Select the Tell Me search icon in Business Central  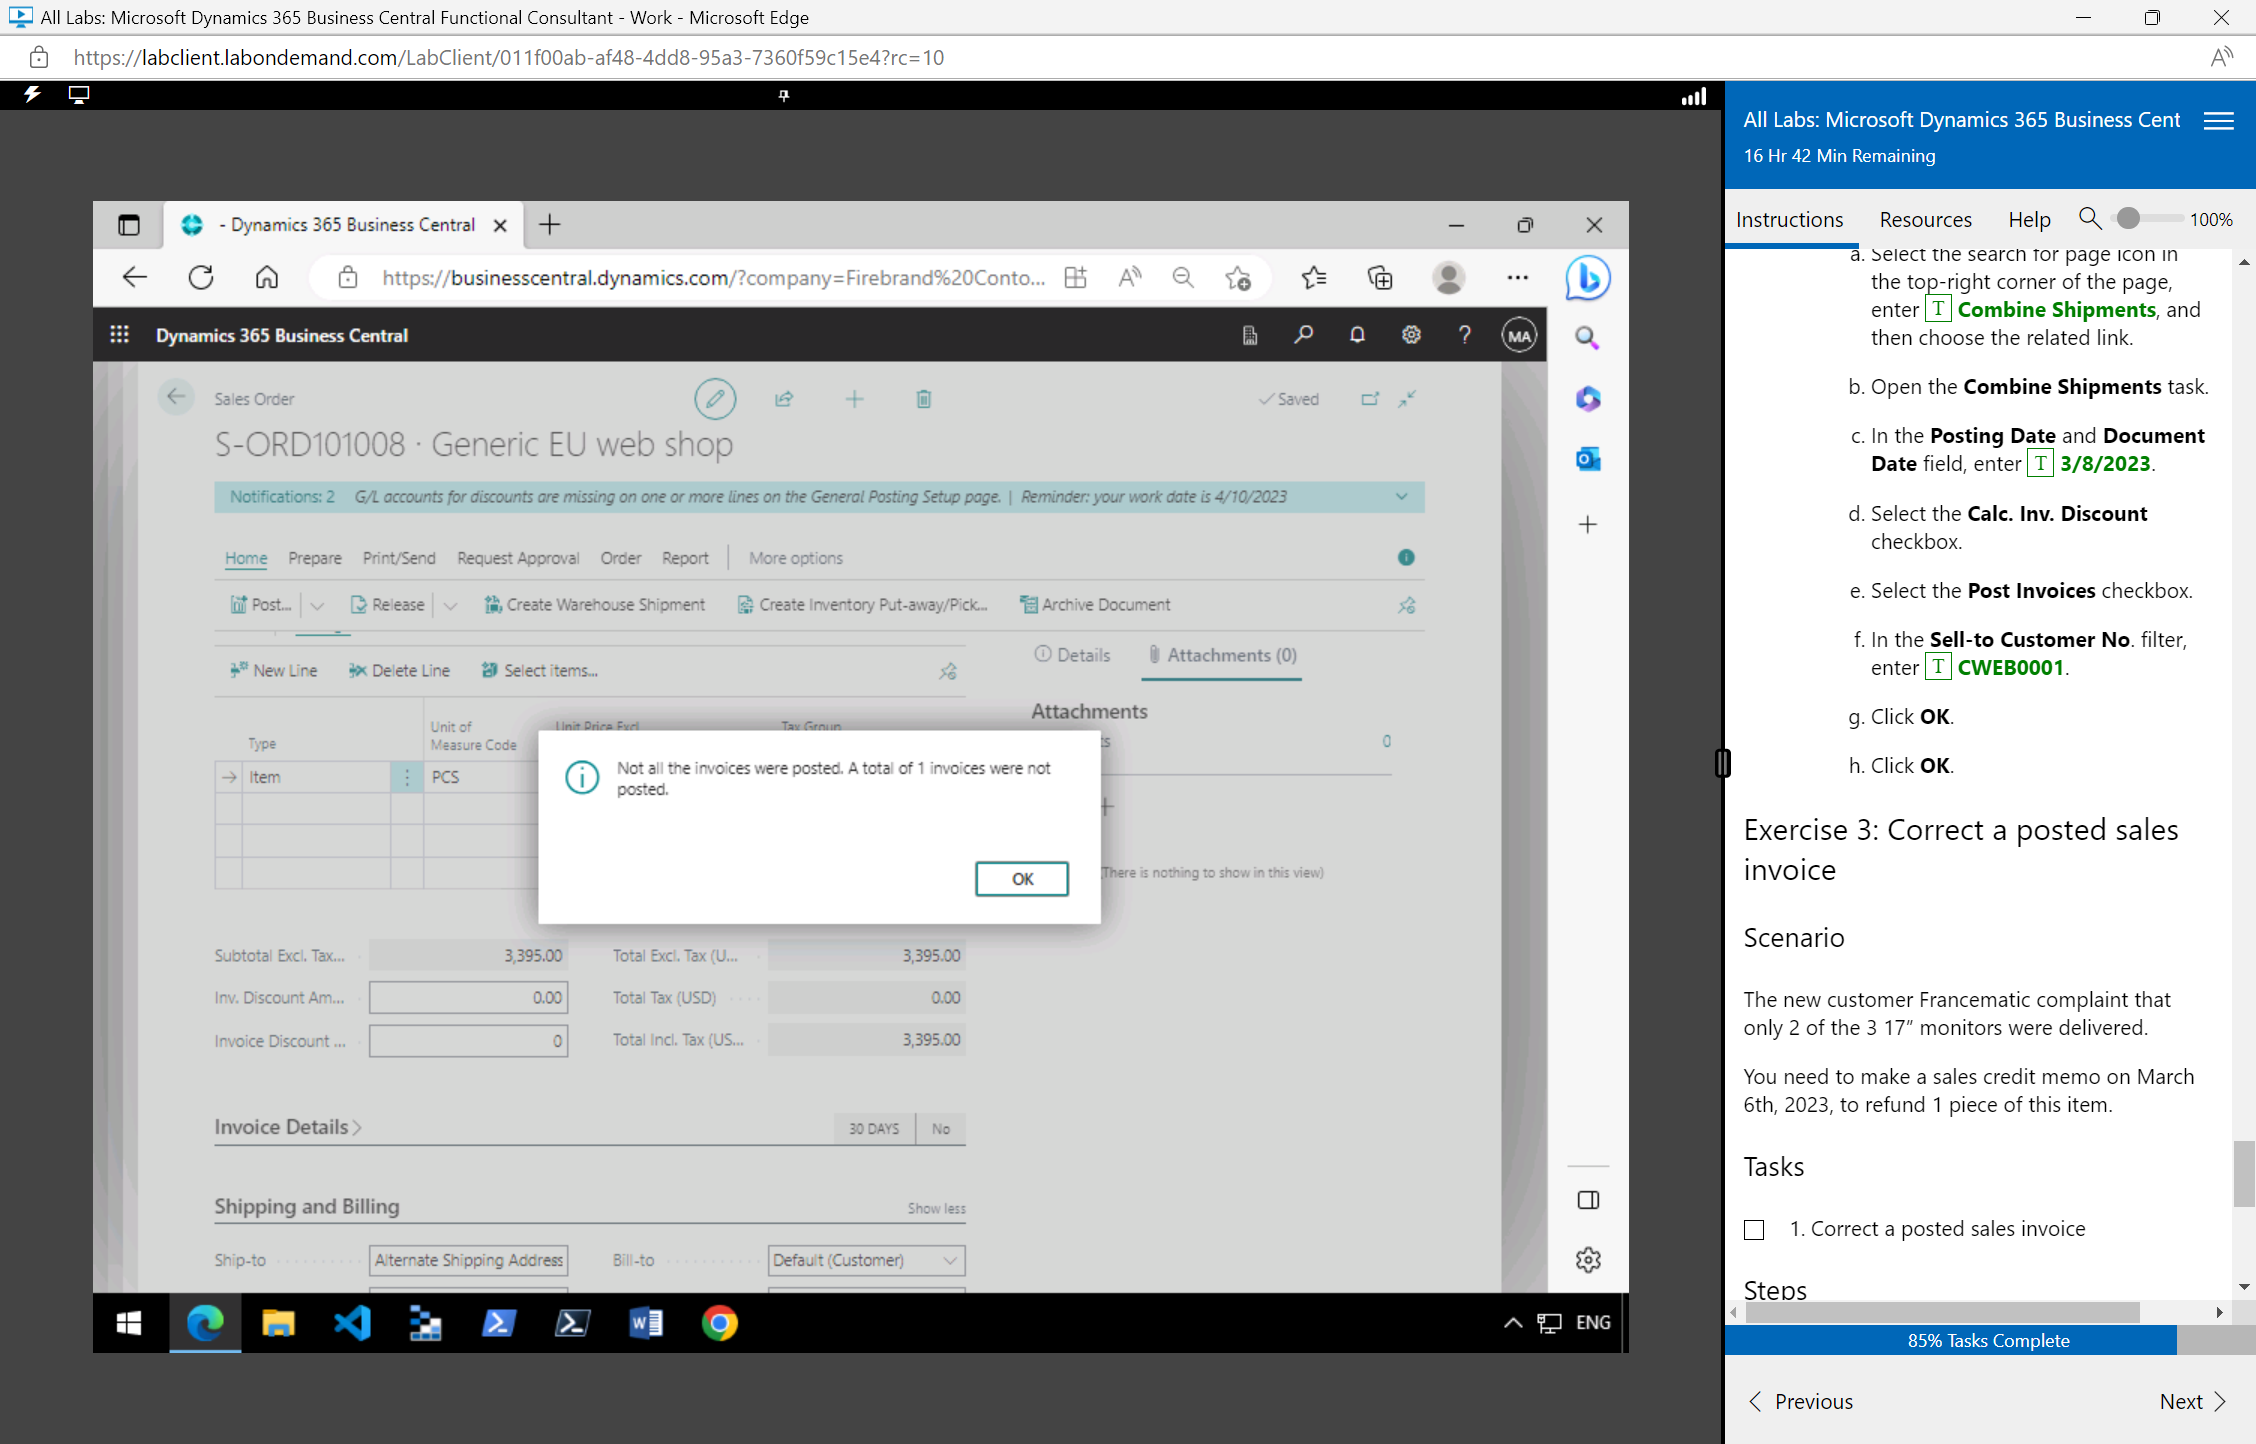pyautogui.click(x=1303, y=335)
